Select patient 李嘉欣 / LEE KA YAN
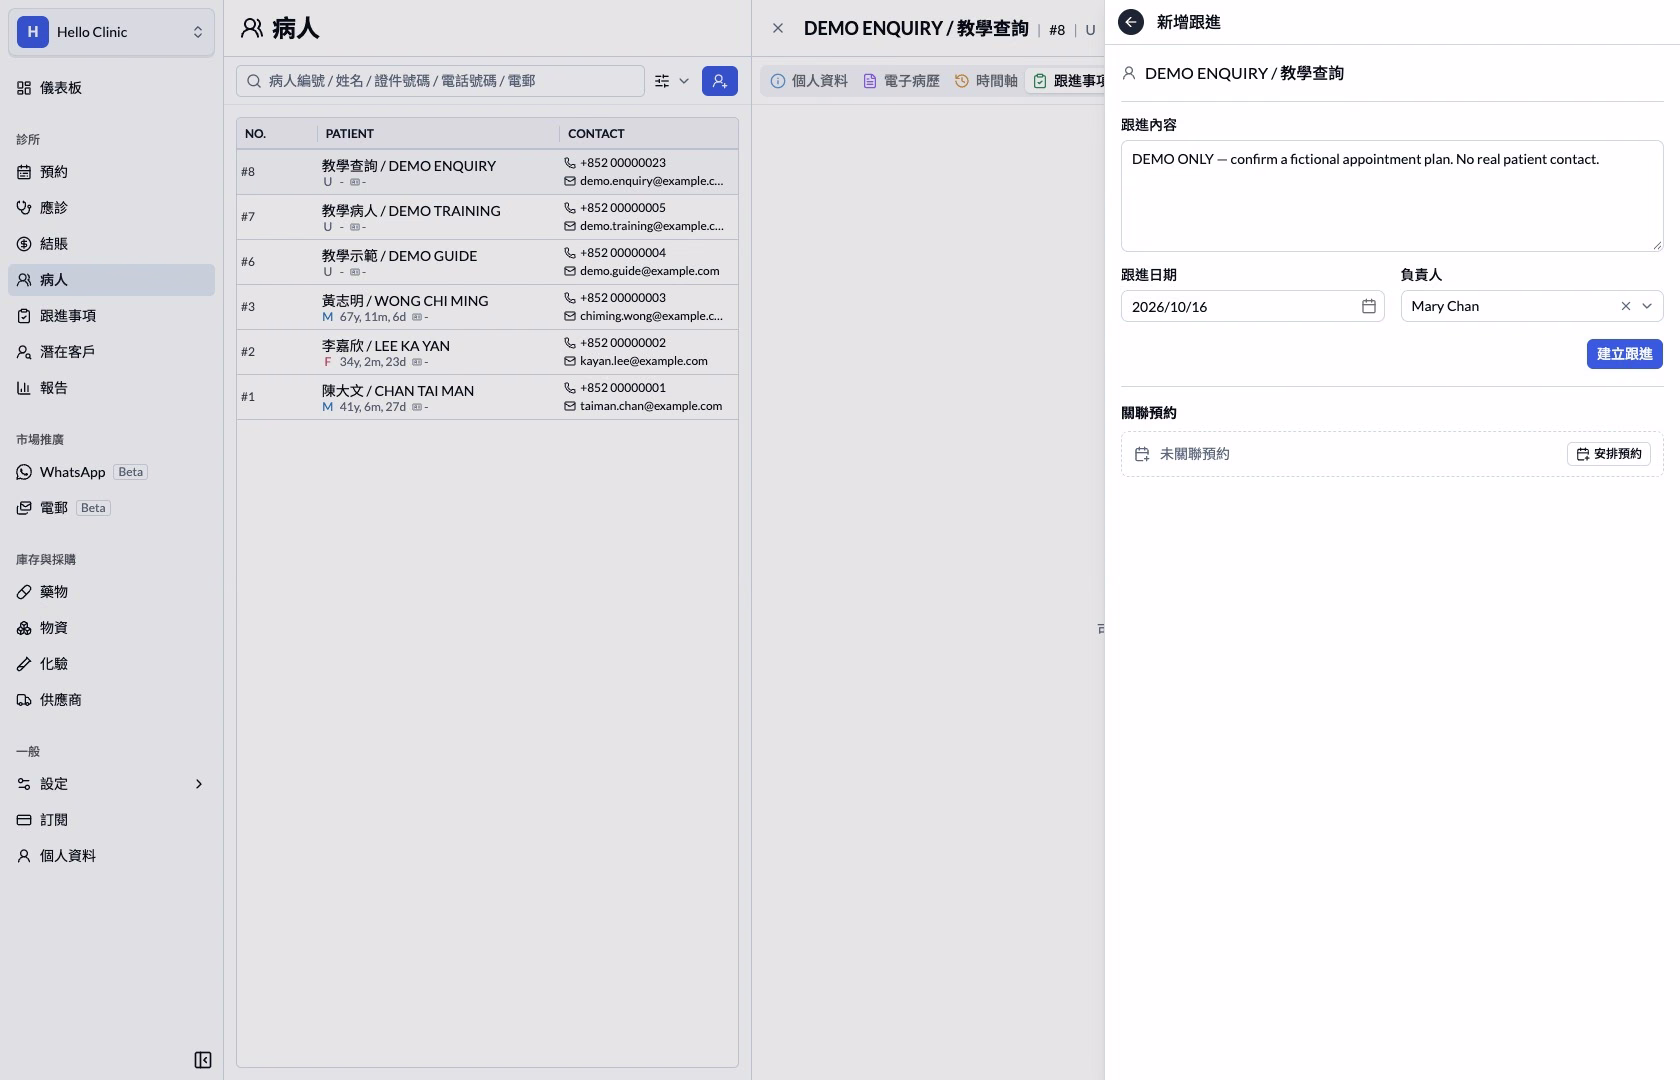Screen dimensions: 1680x1080 pos(487,352)
